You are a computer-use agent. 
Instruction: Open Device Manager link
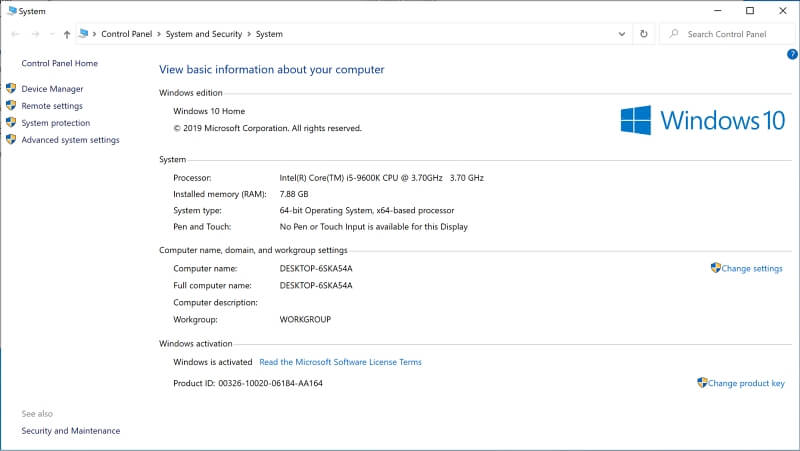pos(52,89)
